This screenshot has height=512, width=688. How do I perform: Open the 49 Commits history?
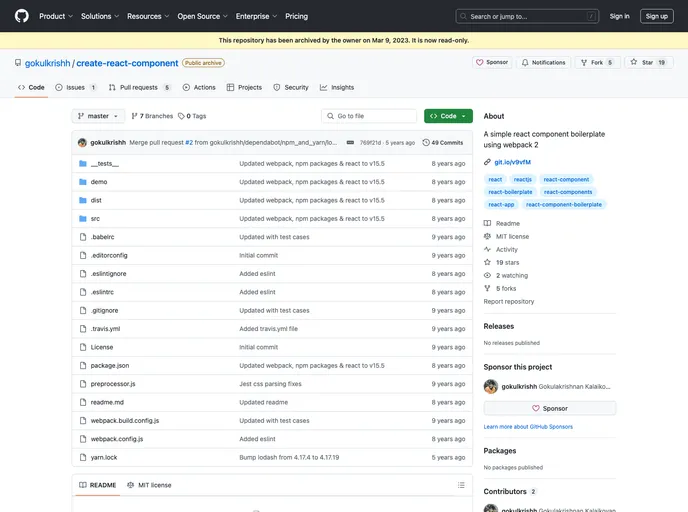pos(443,143)
